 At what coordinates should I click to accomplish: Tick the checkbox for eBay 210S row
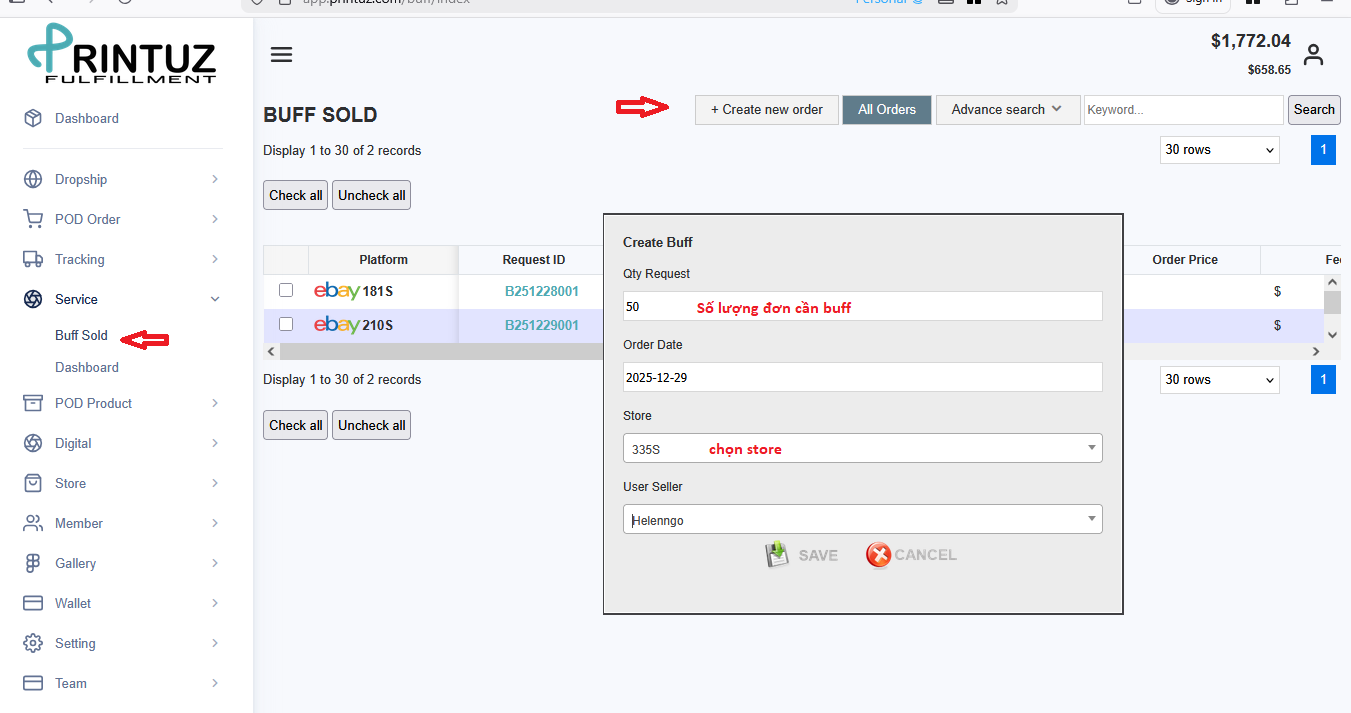(x=286, y=324)
